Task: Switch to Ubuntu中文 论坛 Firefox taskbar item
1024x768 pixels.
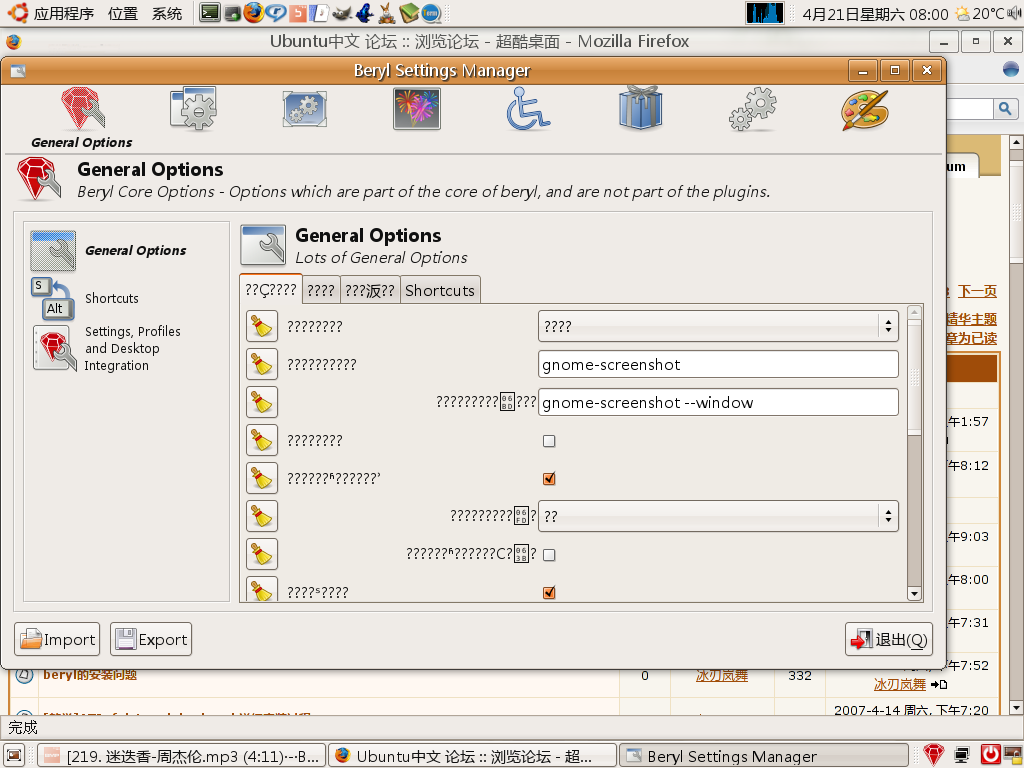Action: 472,756
